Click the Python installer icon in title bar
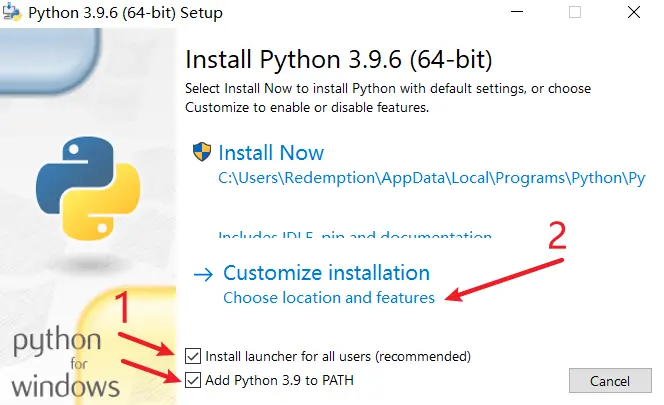664x405 pixels. coord(11,12)
